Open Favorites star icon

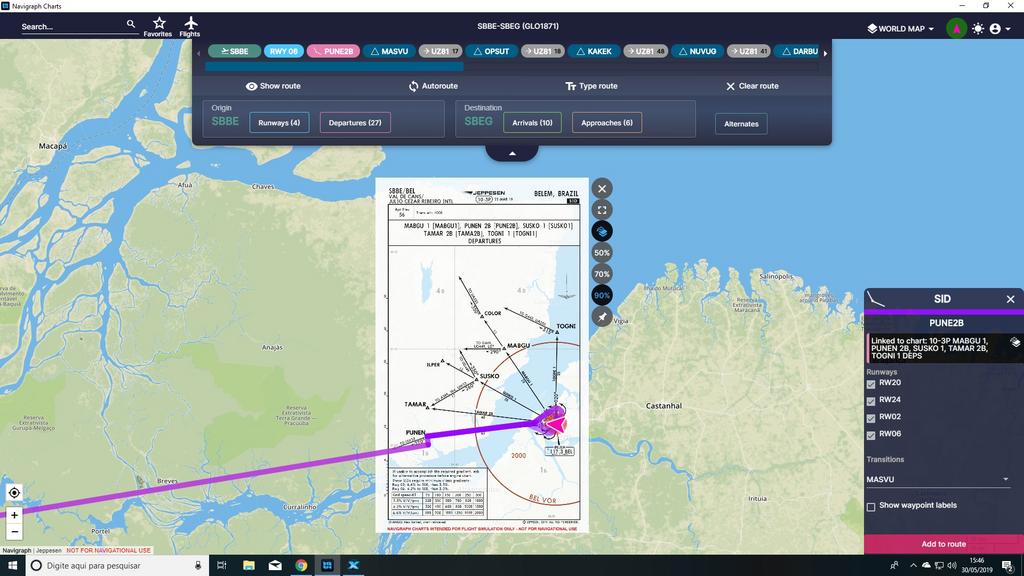159,24
